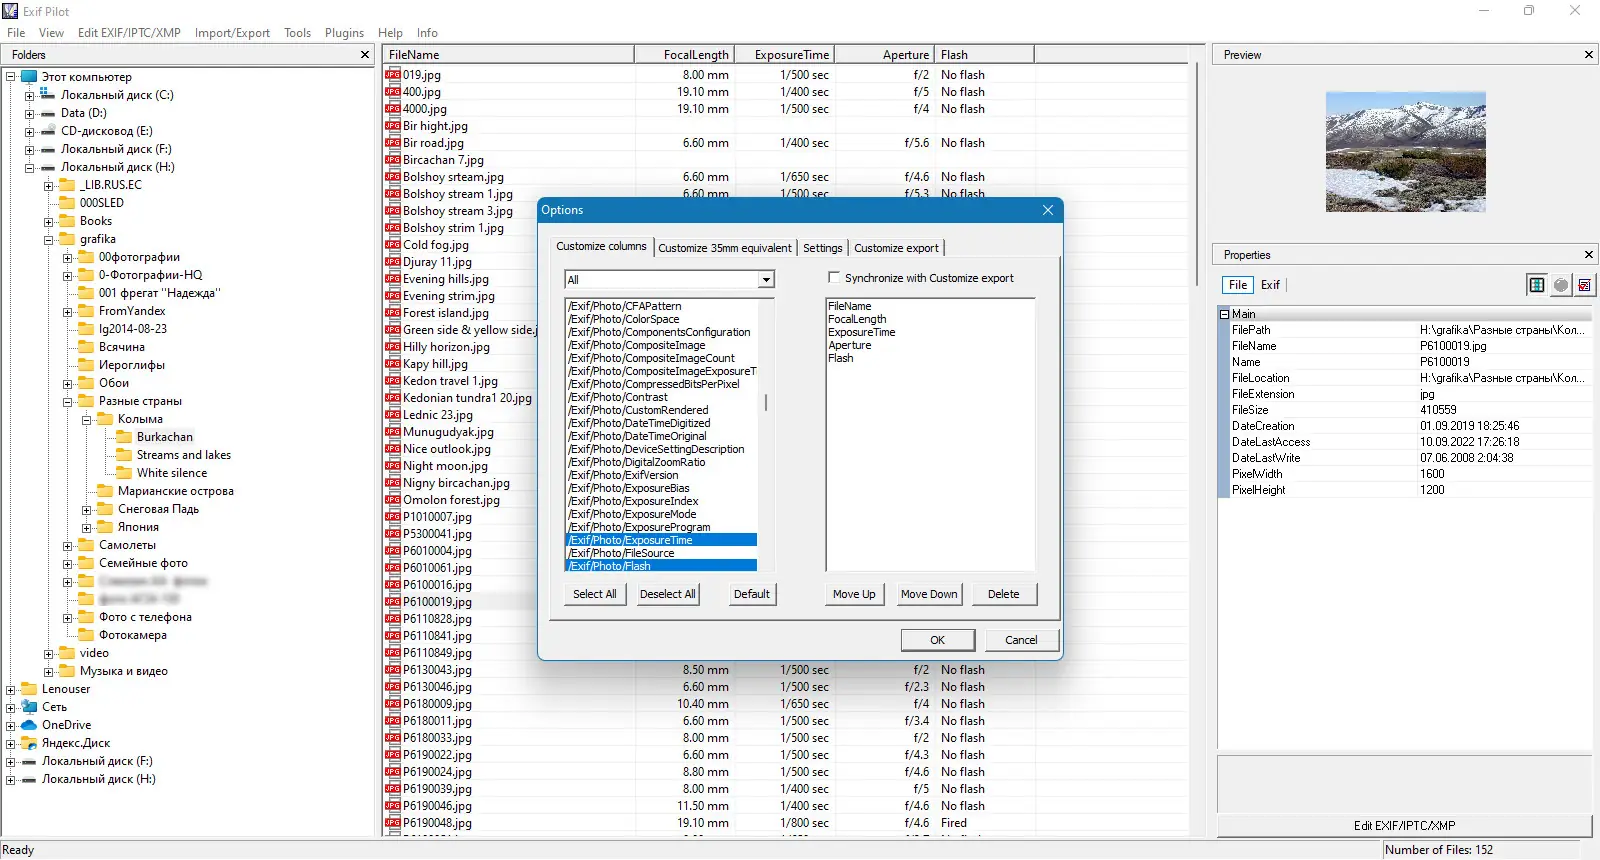Image resolution: width=1600 pixels, height=860 pixels.
Task: Select Streams and lakes folder in tree
Action: (x=184, y=455)
